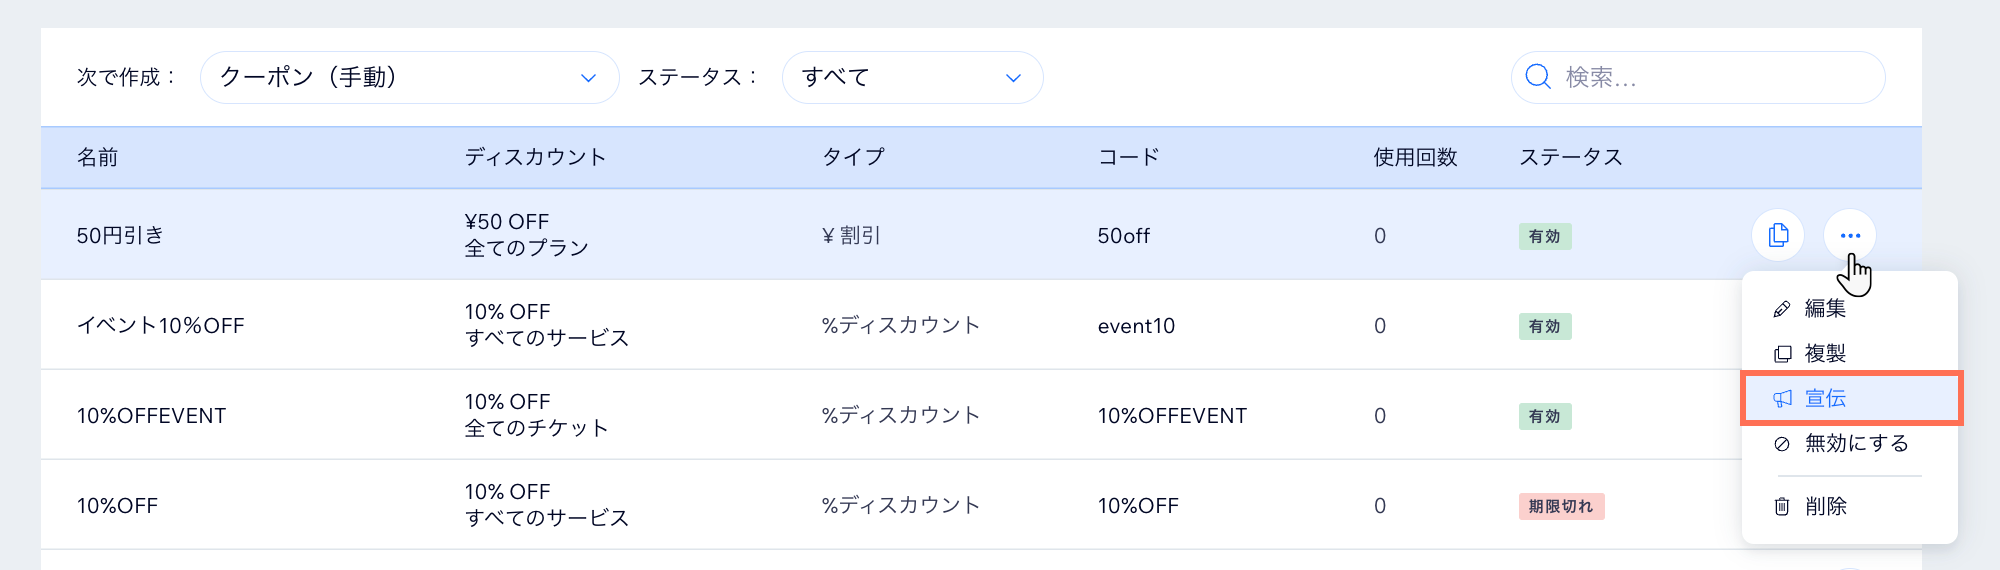Click the magnifier icon in the search box
The image size is (2000, 570).
coord(1538,77)
